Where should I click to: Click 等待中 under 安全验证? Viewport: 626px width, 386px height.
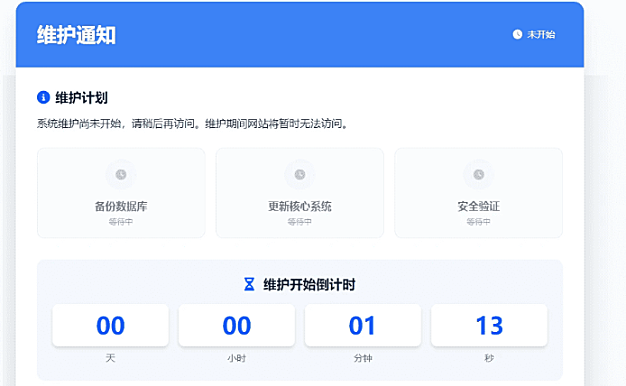pyautogui.click(x=479, y=222)
